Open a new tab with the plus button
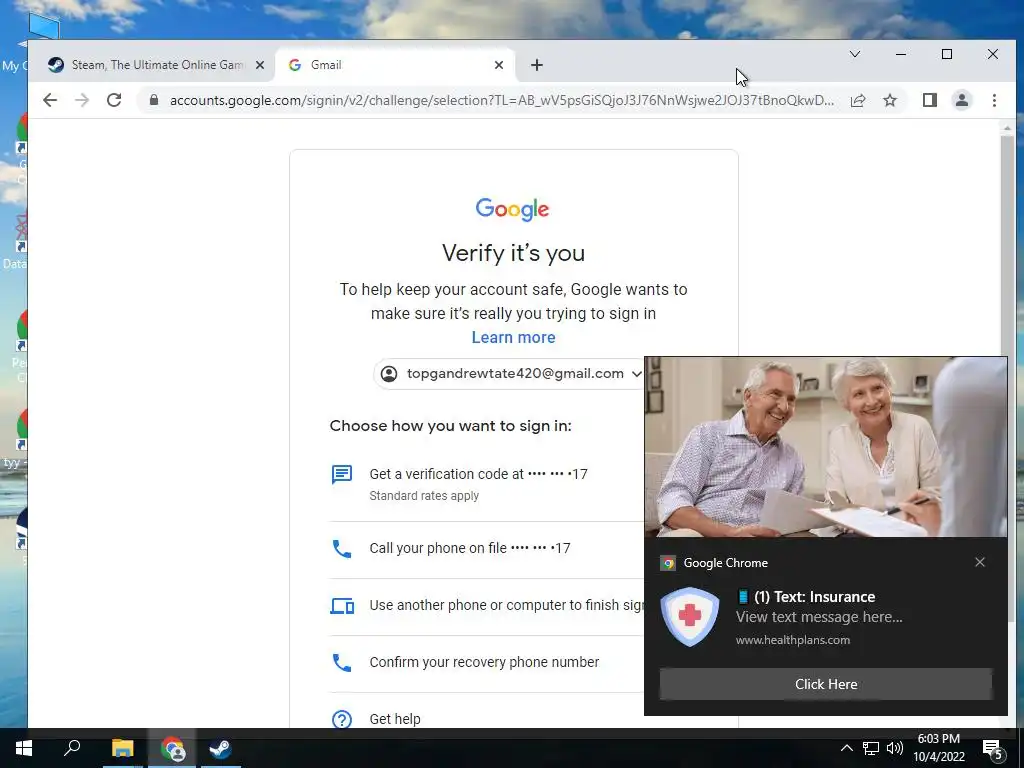This screenshot has height=768, width=1024. coord(536,65)
